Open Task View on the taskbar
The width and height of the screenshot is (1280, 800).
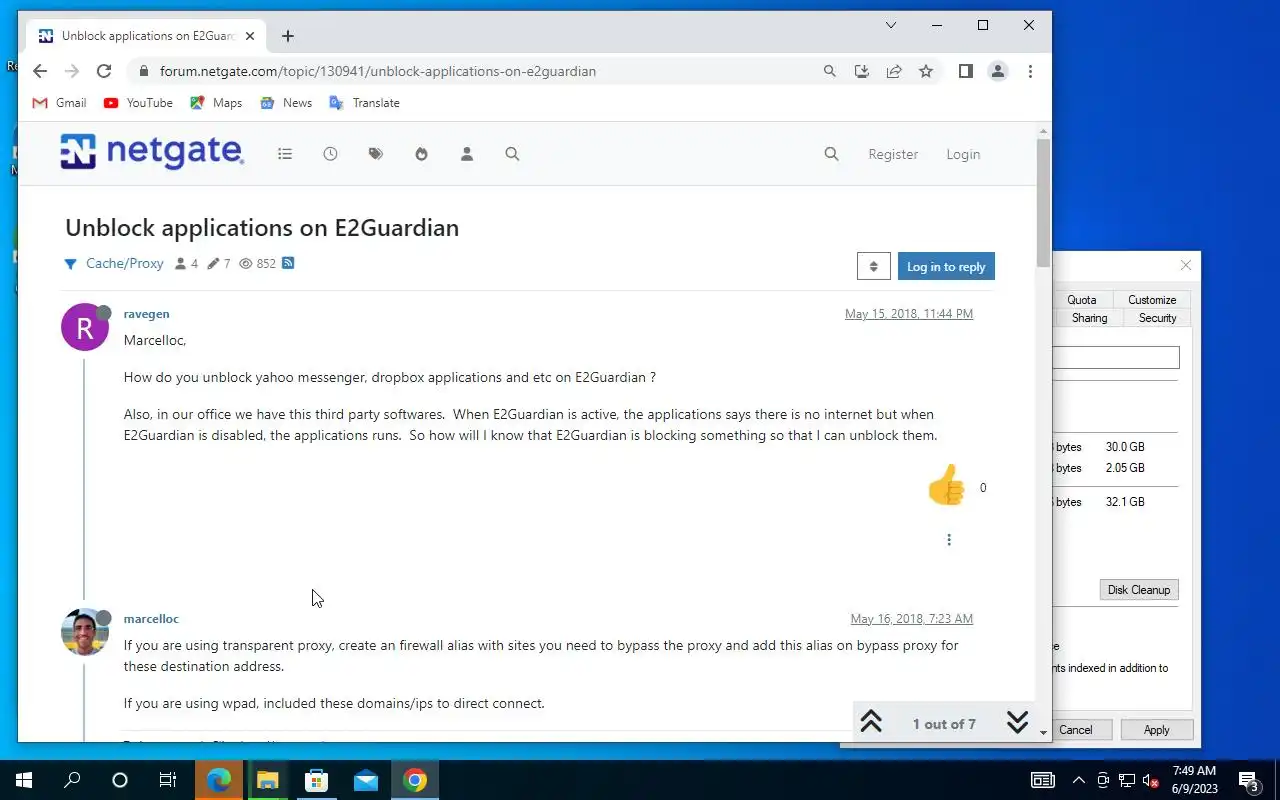pyautogui.click(x=168, y=780)
